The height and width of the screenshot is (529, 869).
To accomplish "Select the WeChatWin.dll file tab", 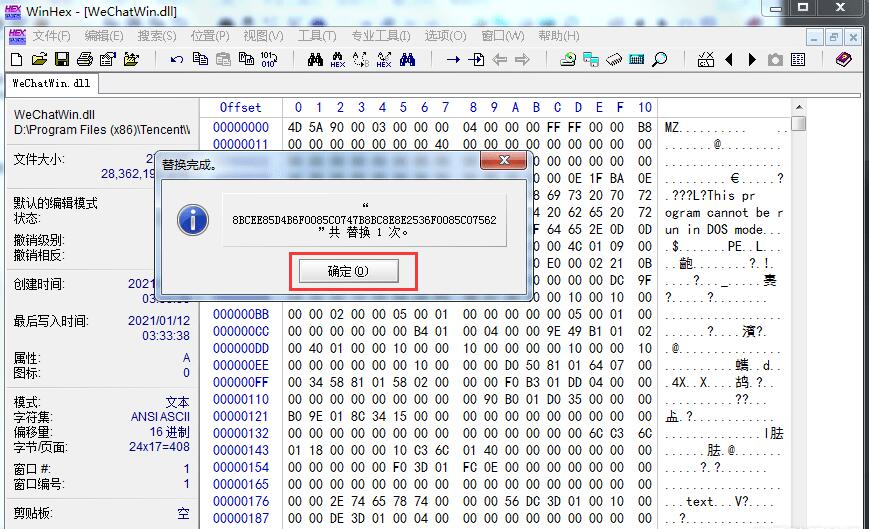I will click(x=50, y=84).
